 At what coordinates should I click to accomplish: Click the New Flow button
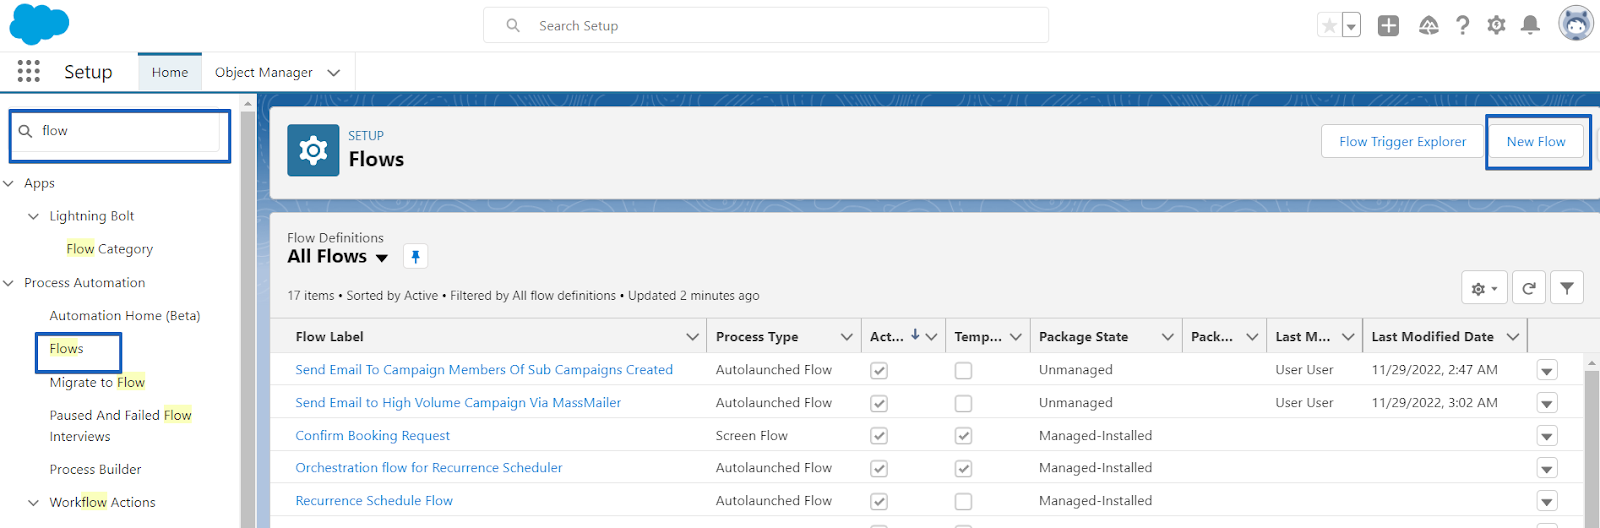tap(1535, 142)
